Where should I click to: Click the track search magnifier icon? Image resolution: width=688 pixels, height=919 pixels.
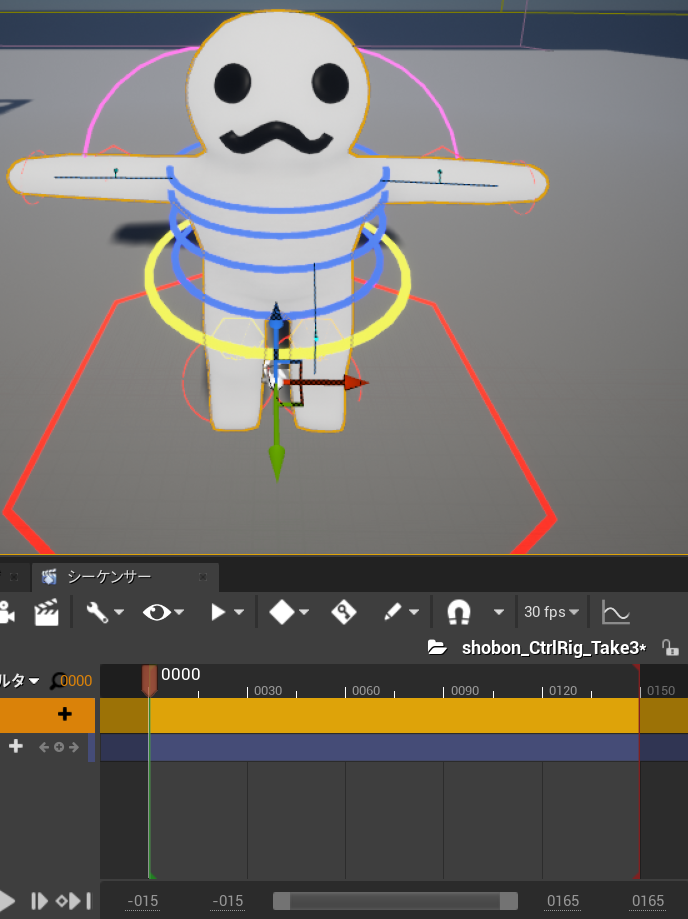pyautogui.click(x=56, y=681)
